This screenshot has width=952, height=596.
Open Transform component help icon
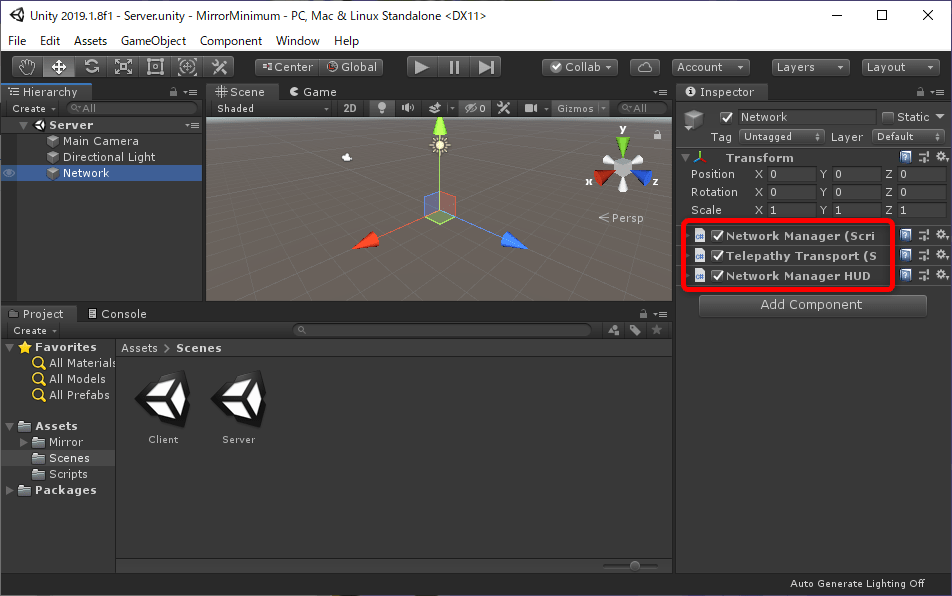(x=905, y=157)
